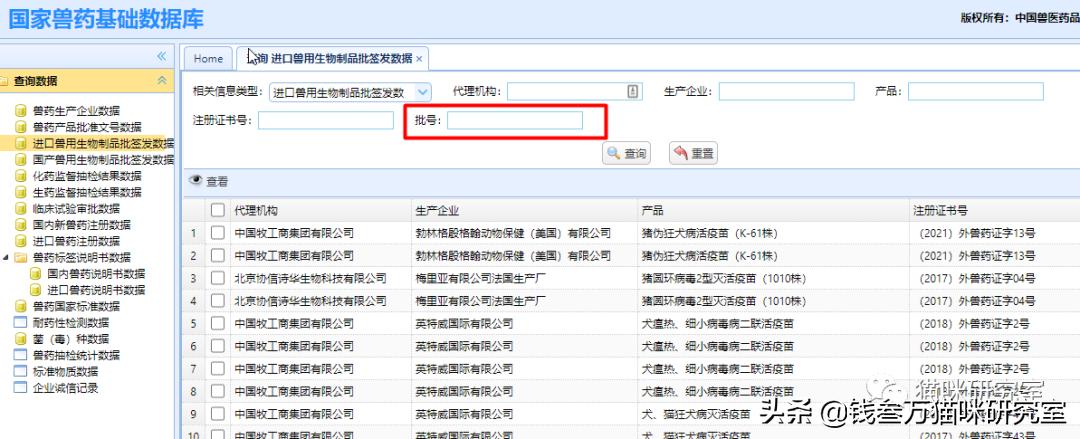
Task: Click 梅里亚有限公司法国生产厂 in row 4
Action: (481, 301)
